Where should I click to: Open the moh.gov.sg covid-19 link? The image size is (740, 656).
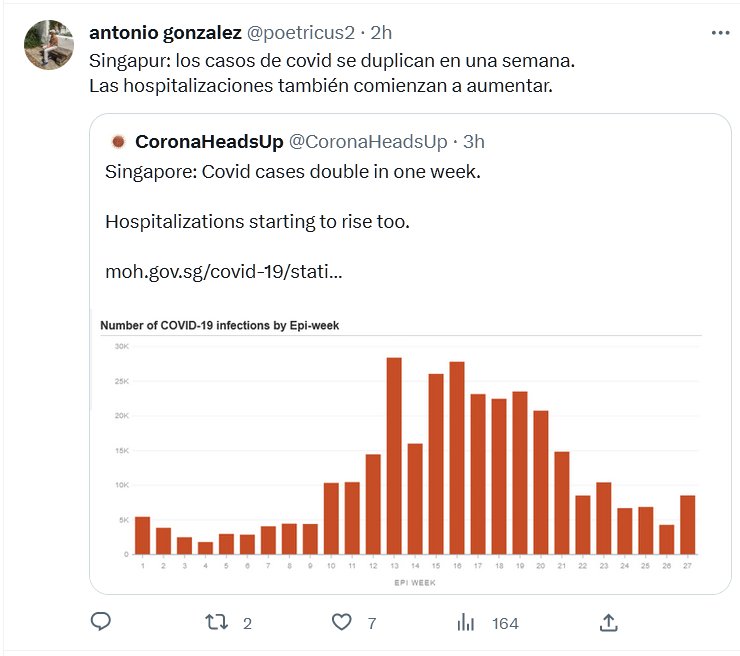point(222,271)
